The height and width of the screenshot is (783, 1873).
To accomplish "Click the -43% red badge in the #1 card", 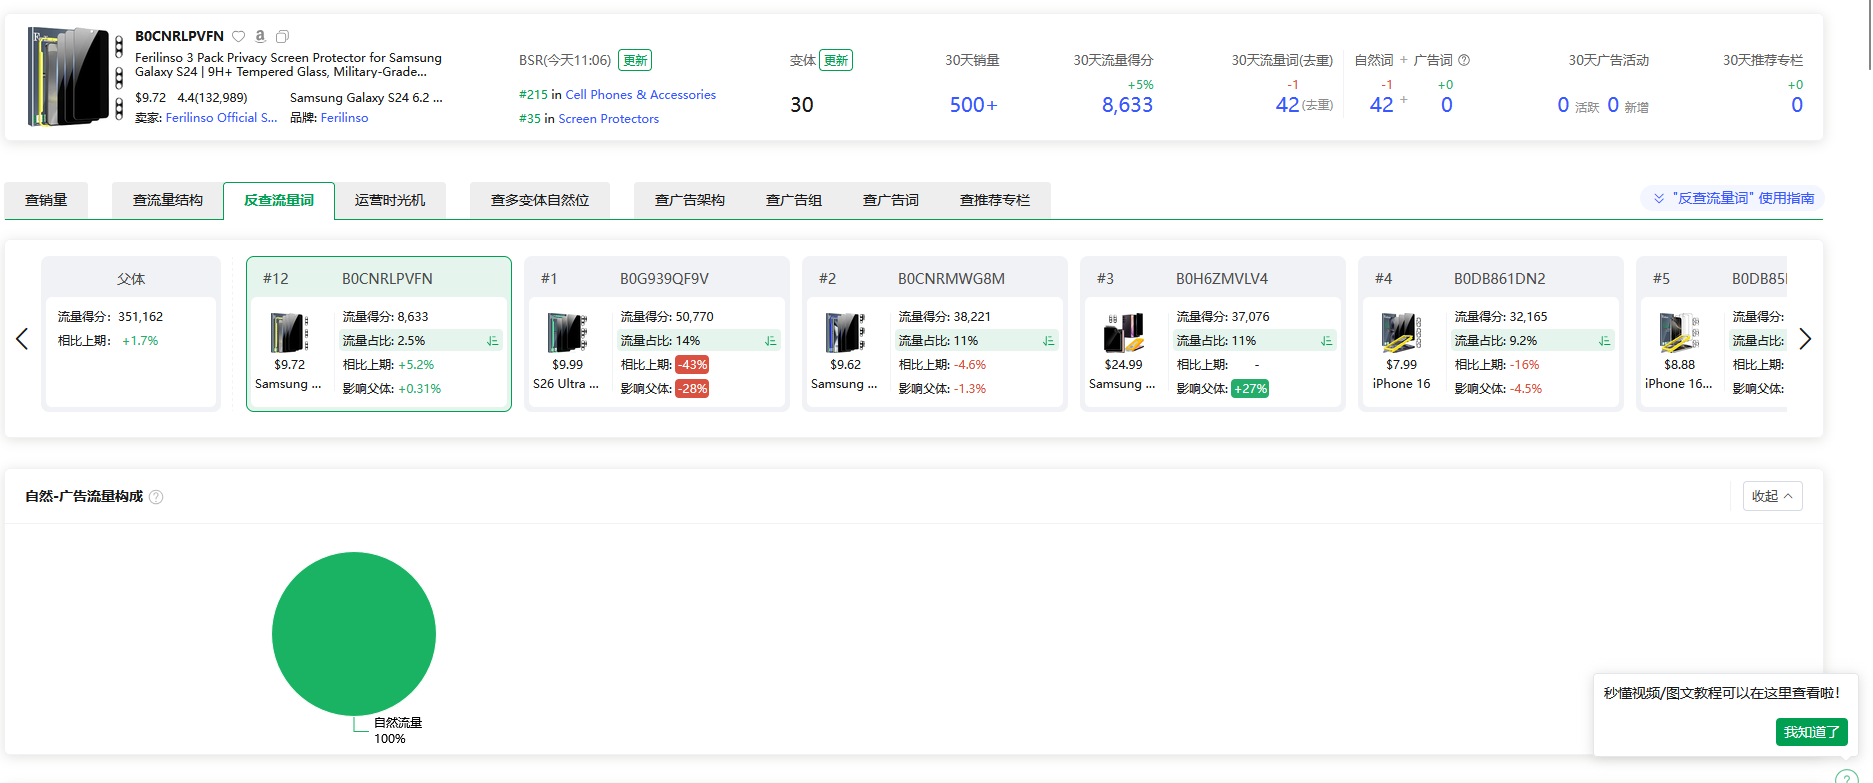I will [692, 365].
